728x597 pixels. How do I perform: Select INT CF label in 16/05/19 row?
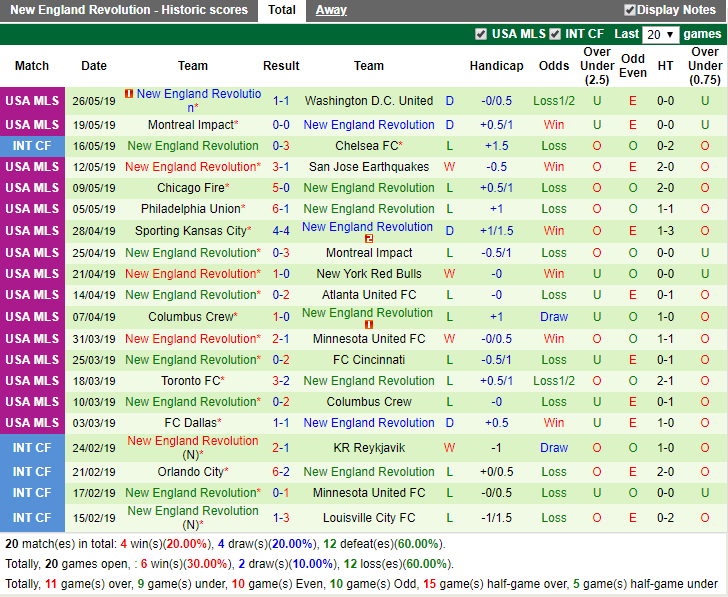[32, 146]
